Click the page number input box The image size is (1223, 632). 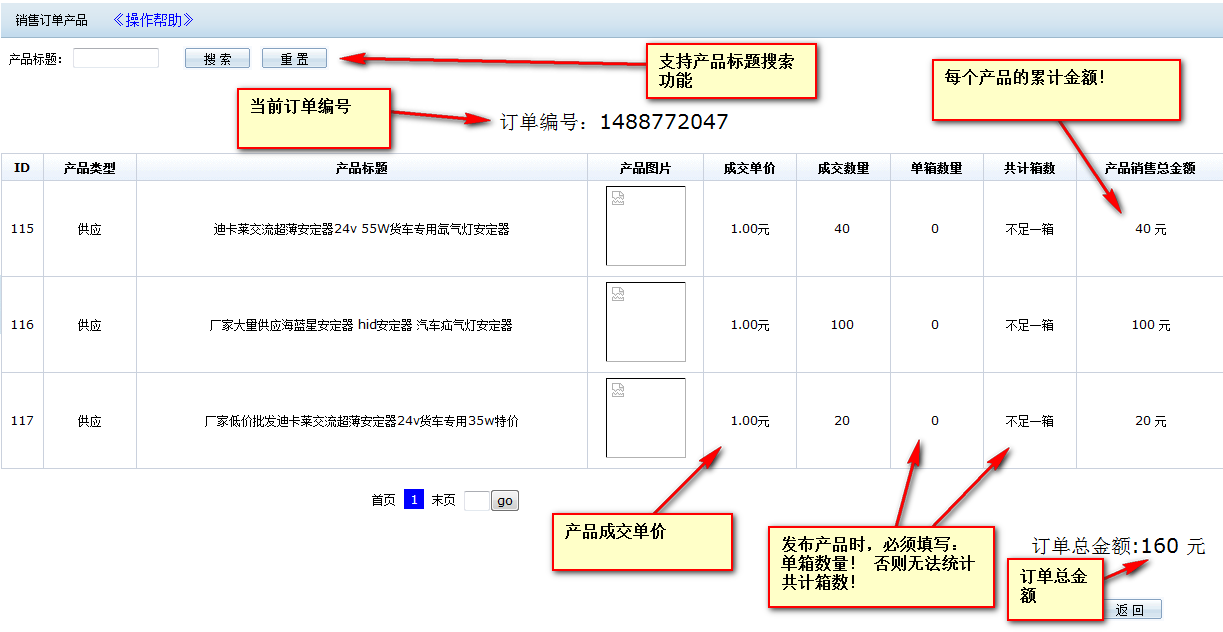point(477,501)
